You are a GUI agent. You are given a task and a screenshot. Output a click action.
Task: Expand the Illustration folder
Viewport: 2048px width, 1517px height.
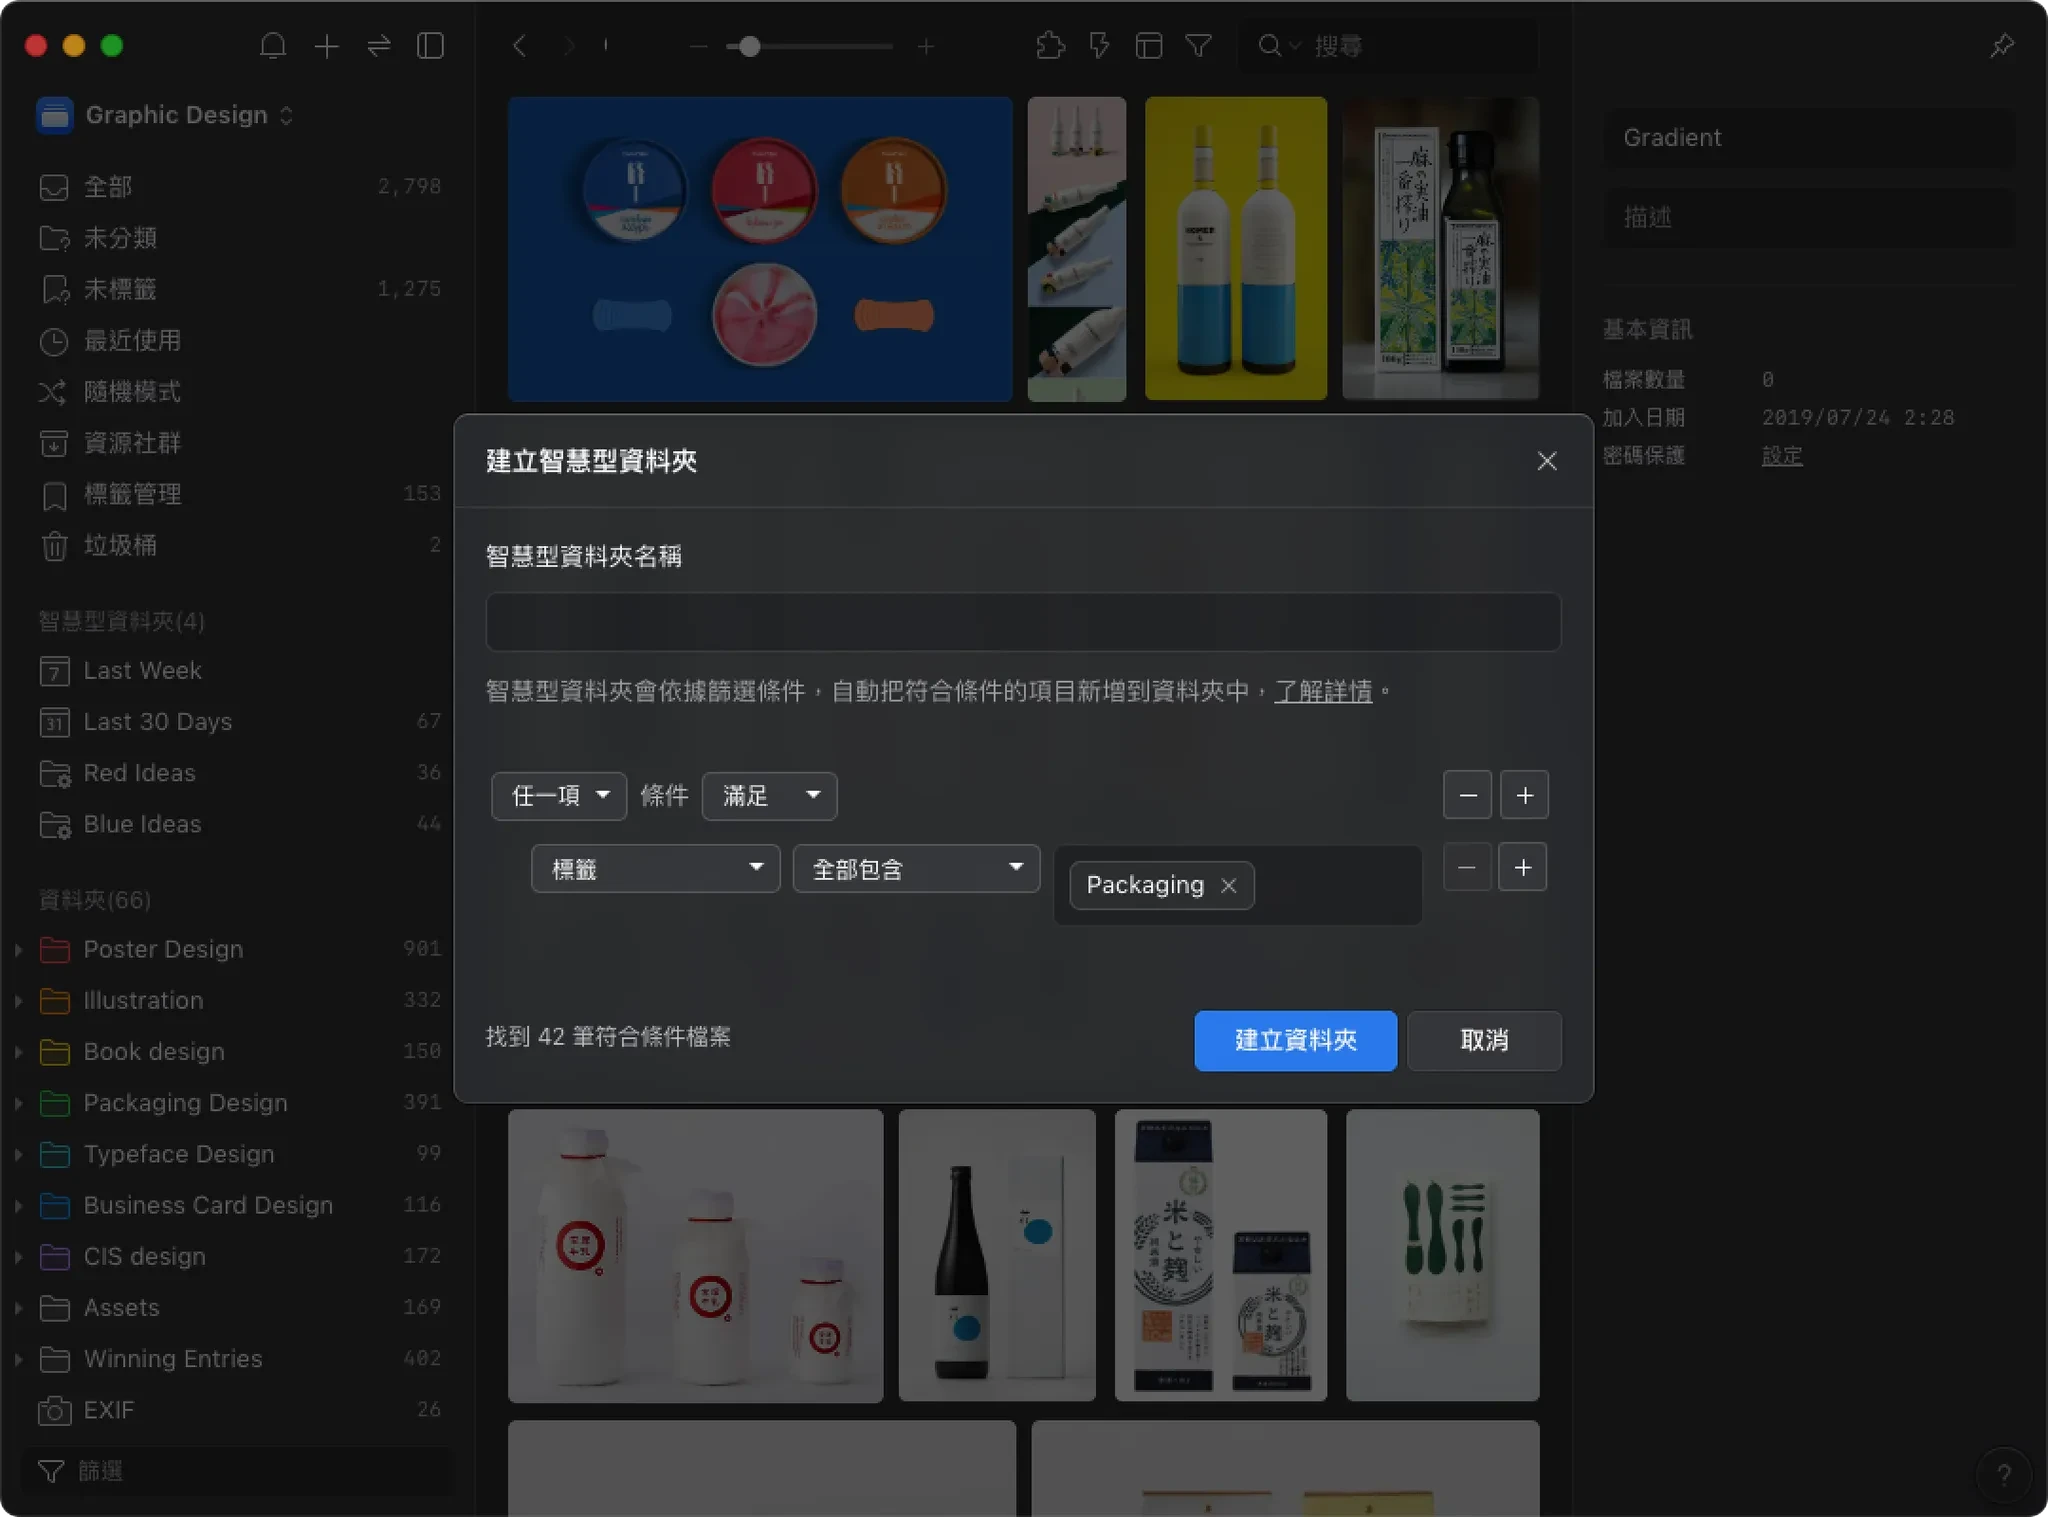[19, 1000]
